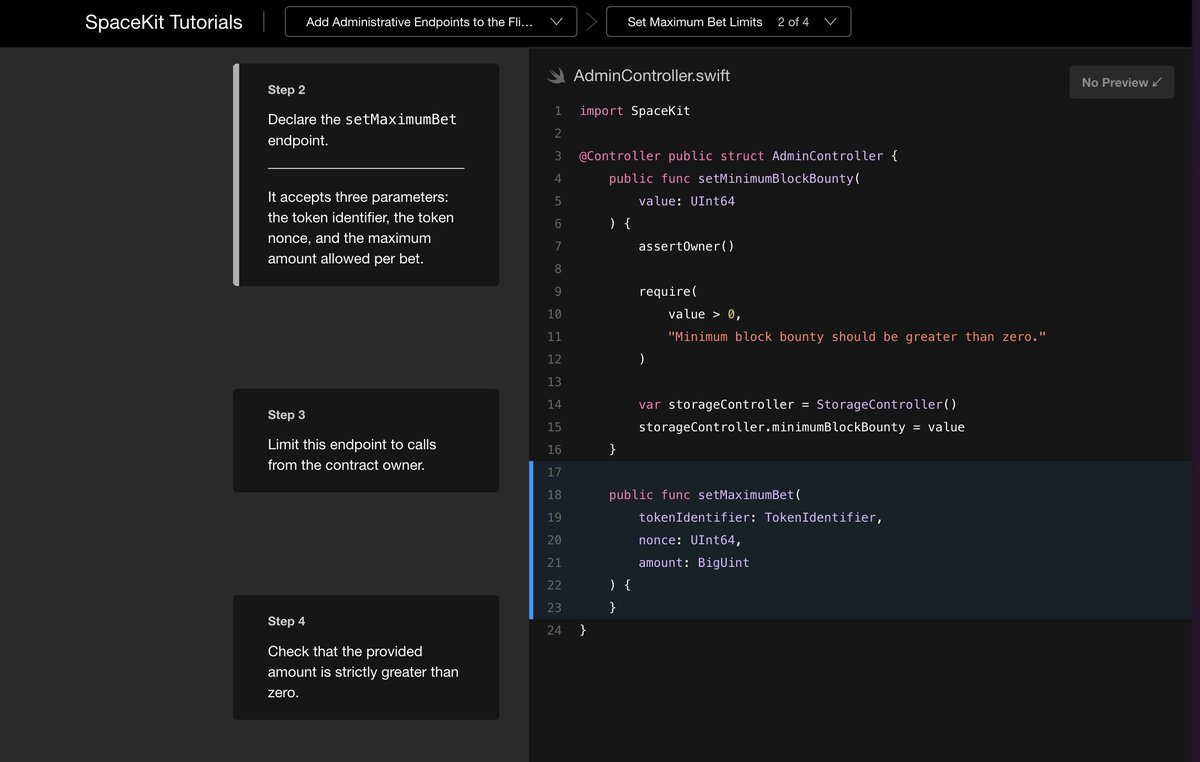
Task: Select the Step 4 card
Action: [366, 657]
